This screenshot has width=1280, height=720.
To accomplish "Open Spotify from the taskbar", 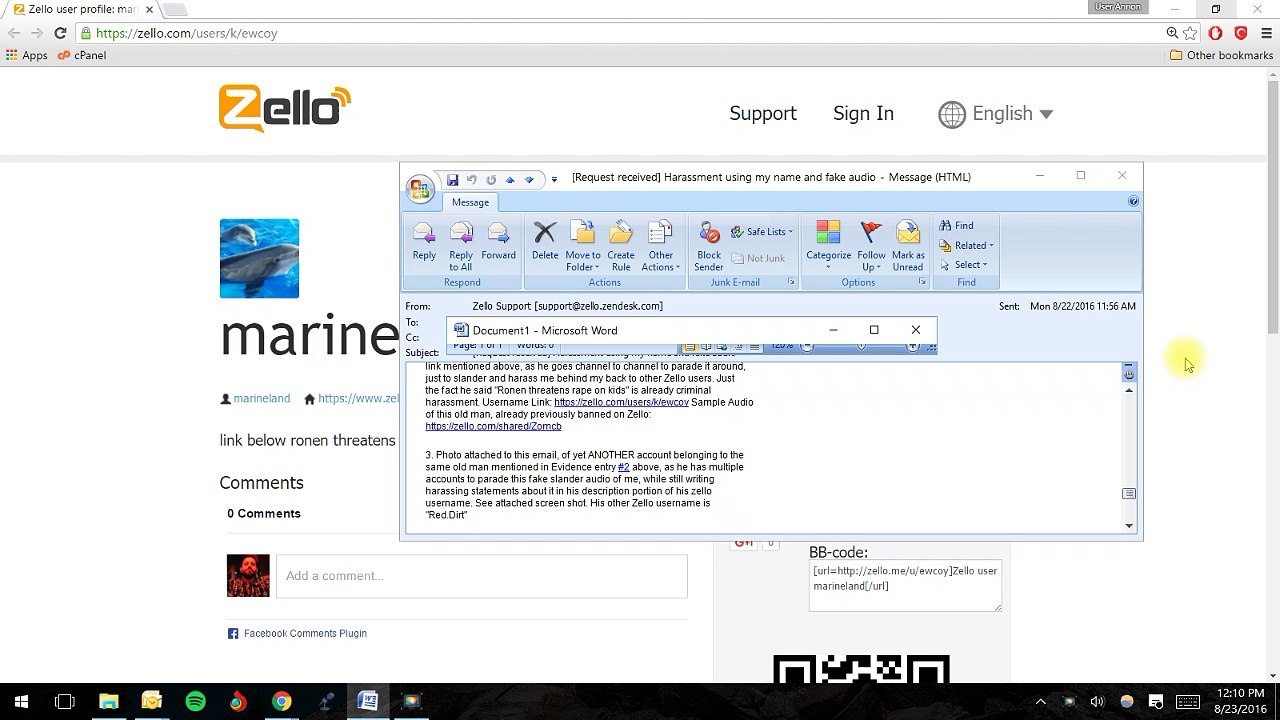I will tap(195, 701).
